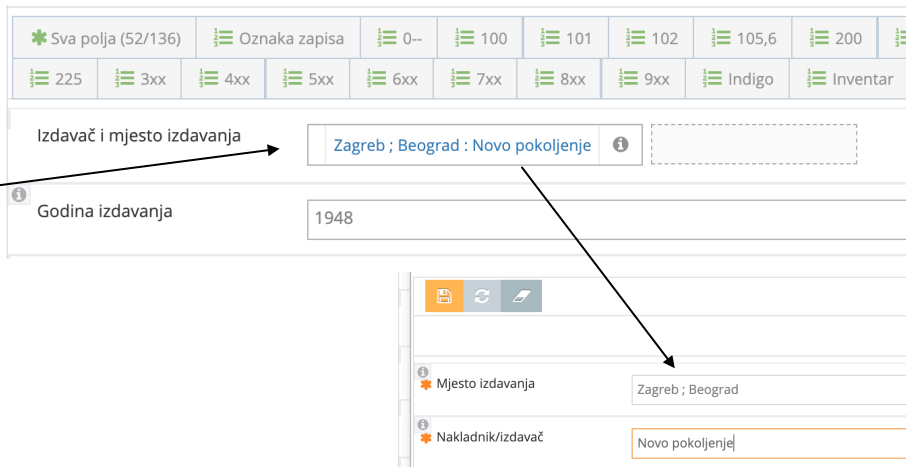This screenshot has height=467, width=906.
Task: Click the Godina izdavanja field with 1948
Action: click(607, 219)
